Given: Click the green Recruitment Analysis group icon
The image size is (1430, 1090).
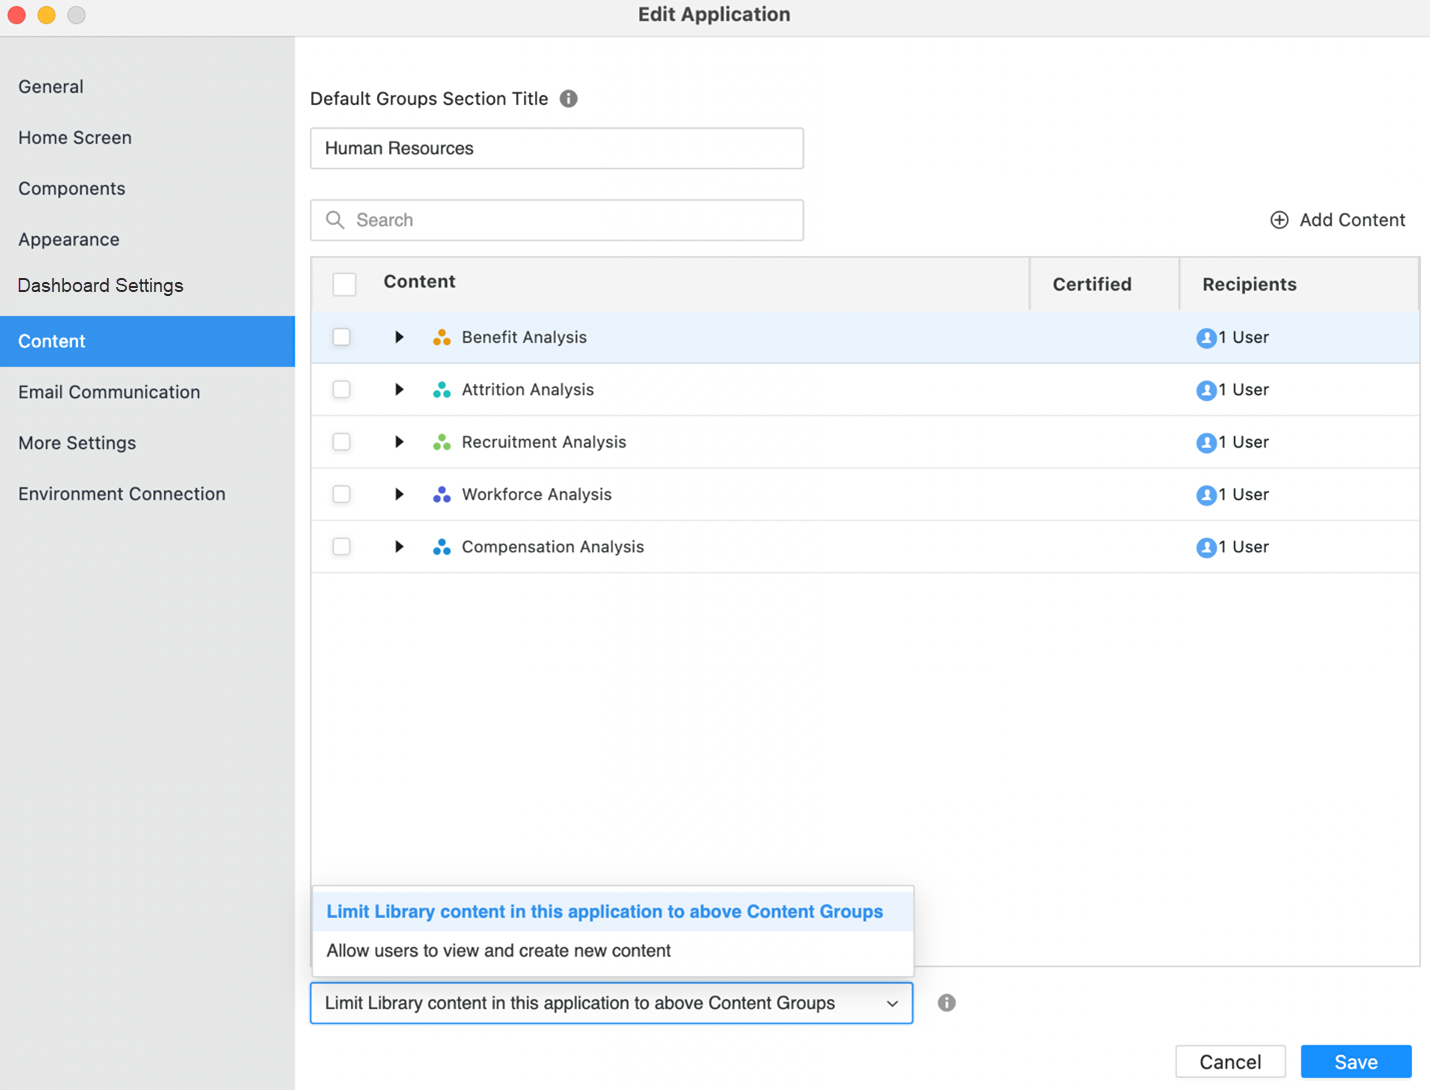Looking at the screenshot, I should click(441, 442).
